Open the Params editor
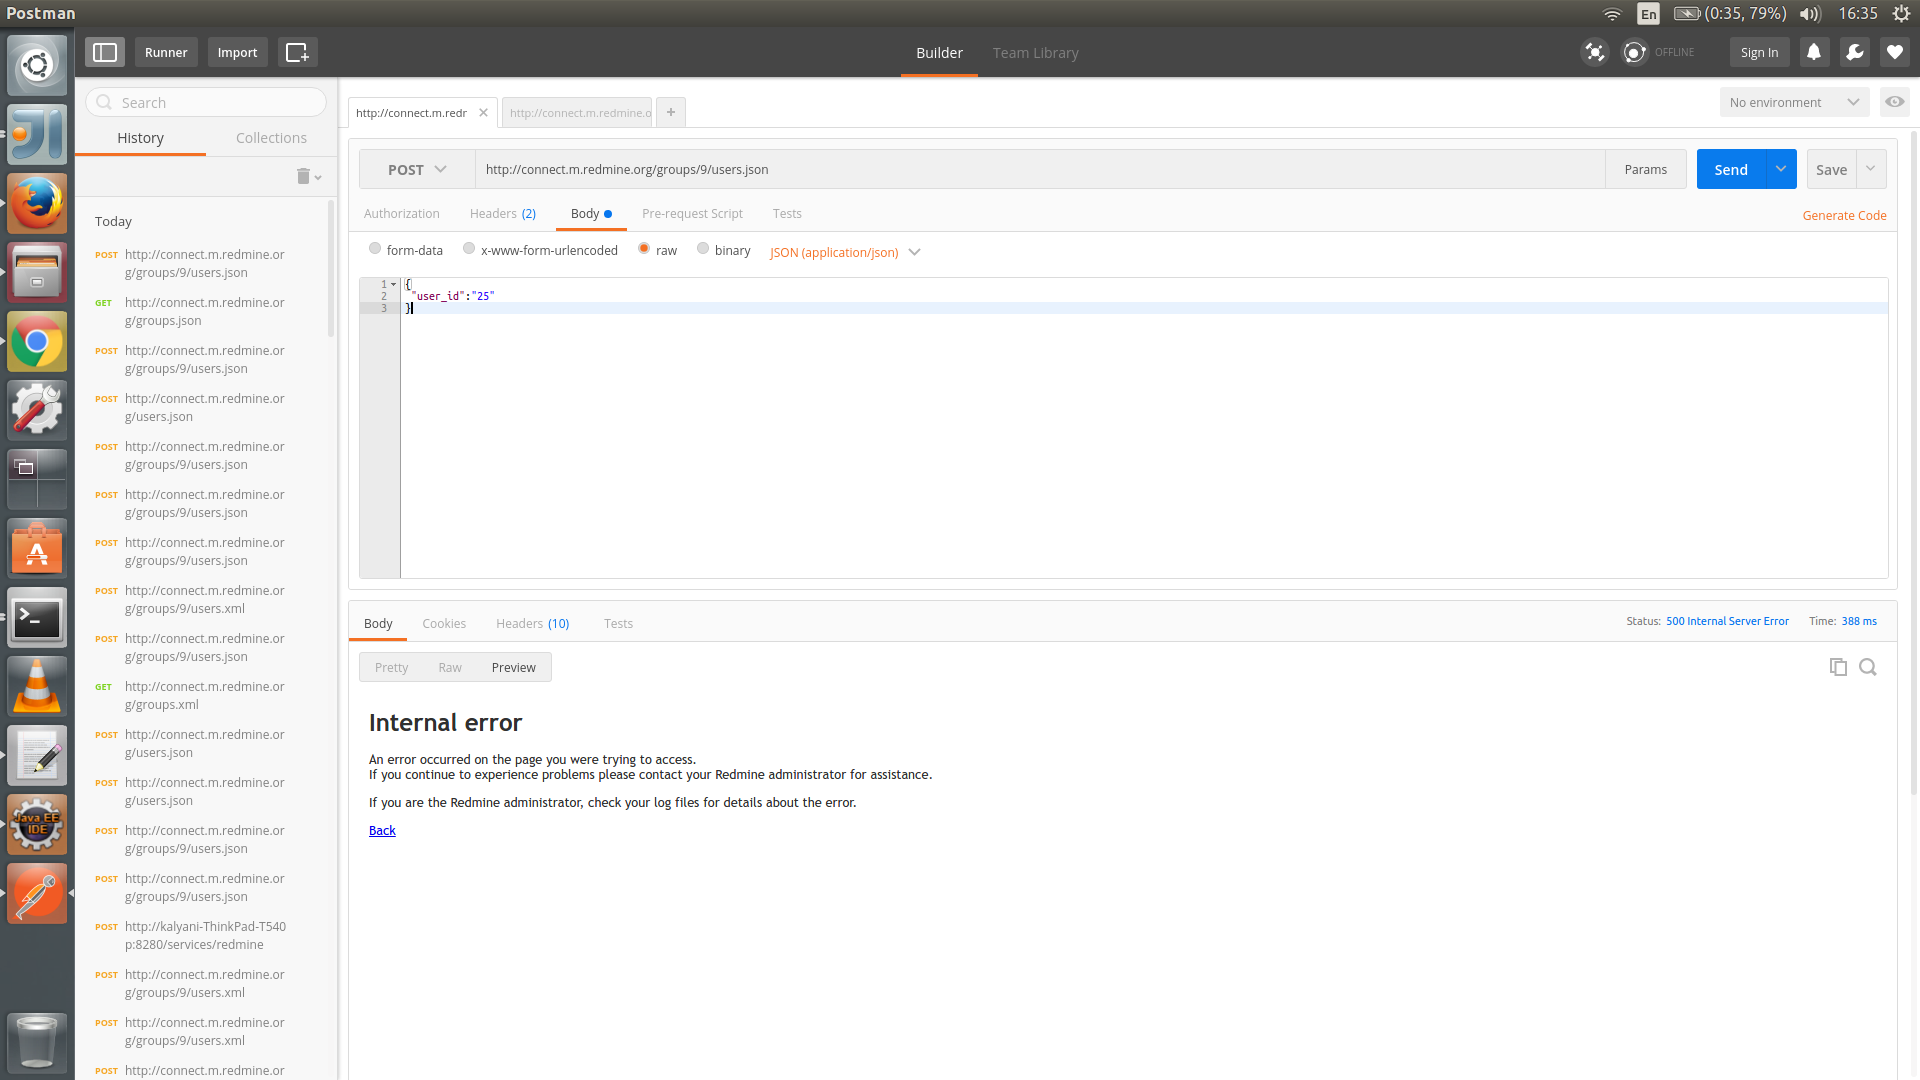This screenshot has height=1080, width=1920. click(1645, 169)
